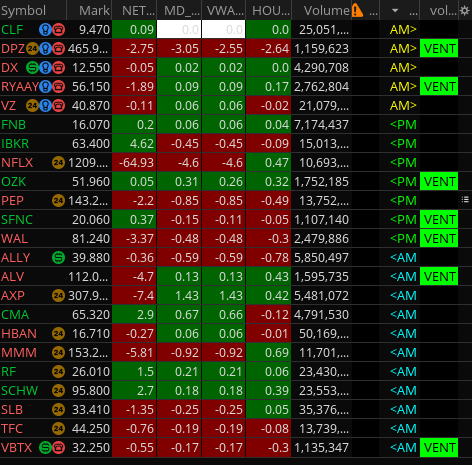Click volume 7,174,437 on FNB row
Image resolution: width=472 pixels, height=465 pixels.
(x=321, y=125)
